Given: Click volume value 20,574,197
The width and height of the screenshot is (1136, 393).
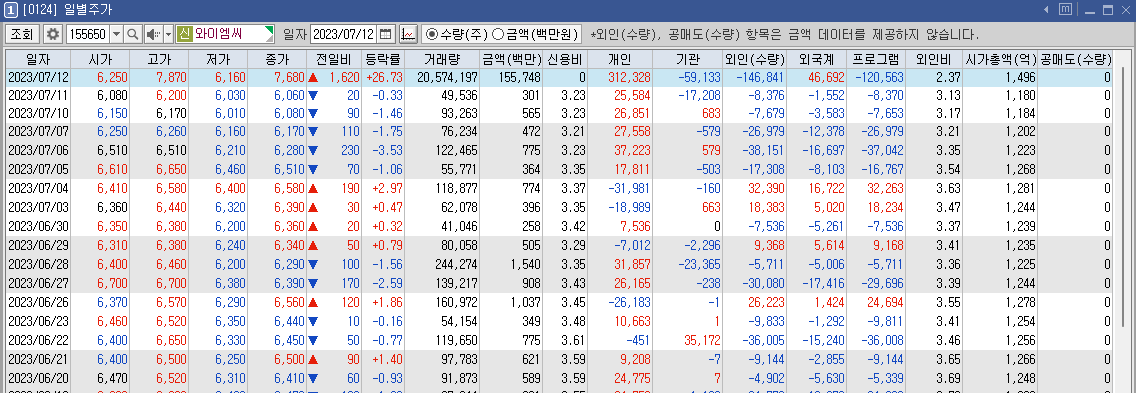Looking at the screenshot, I should click(x=447, y=77).
